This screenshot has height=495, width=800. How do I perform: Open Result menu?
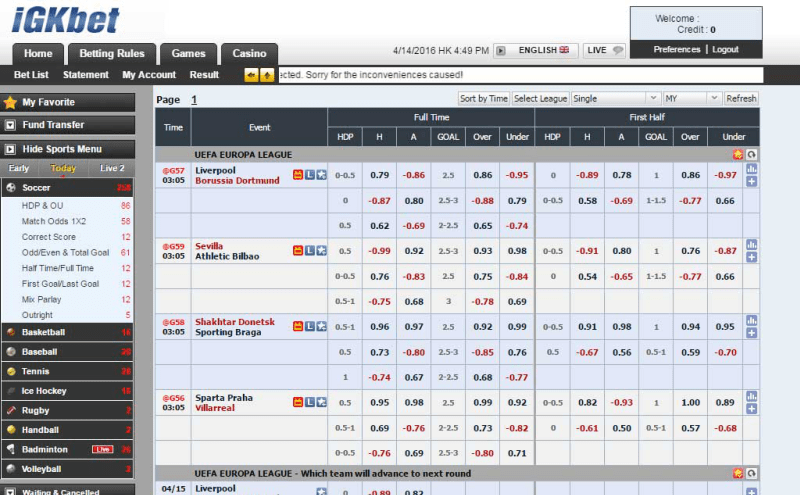click(204, 75)
